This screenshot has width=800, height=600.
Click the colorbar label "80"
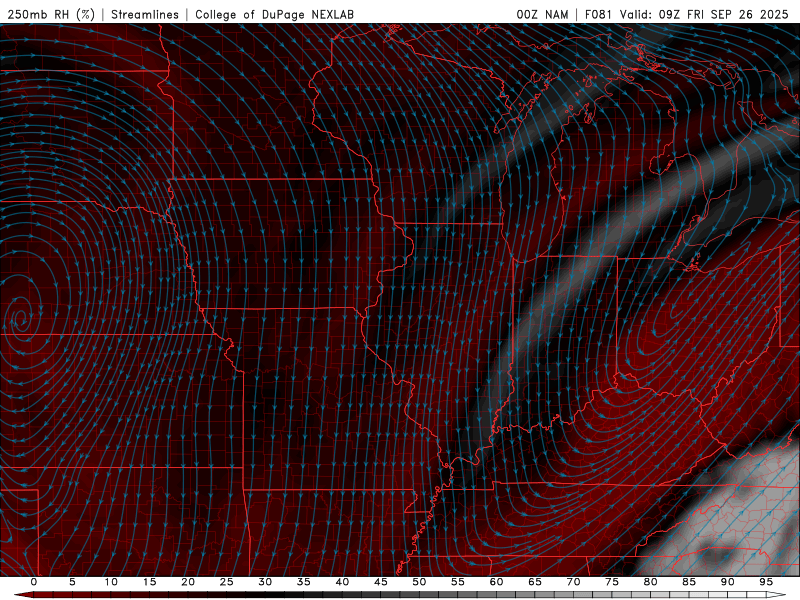tap(650, 582)
